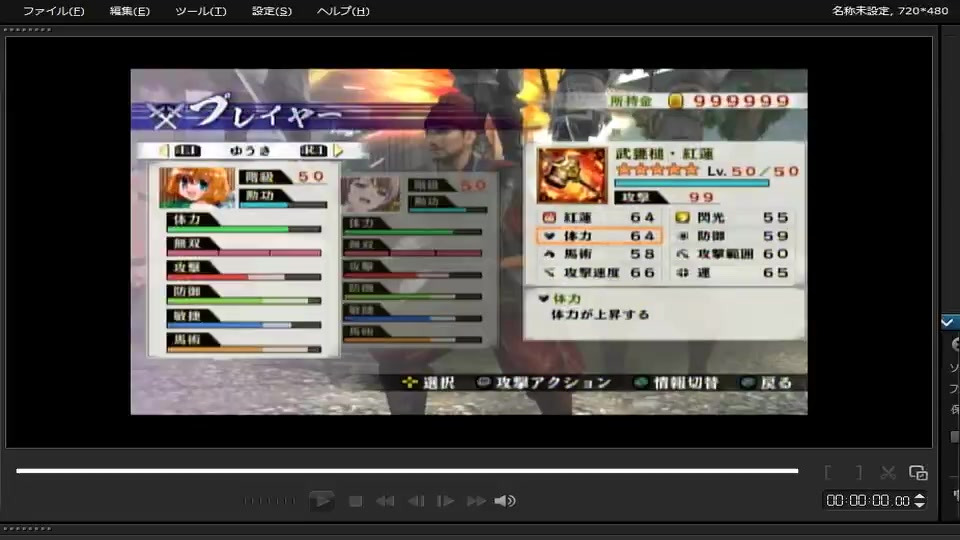
Task: Click the 00:00:00.00 timecode field
Action: pyautogui.click(x=868, y=501)
